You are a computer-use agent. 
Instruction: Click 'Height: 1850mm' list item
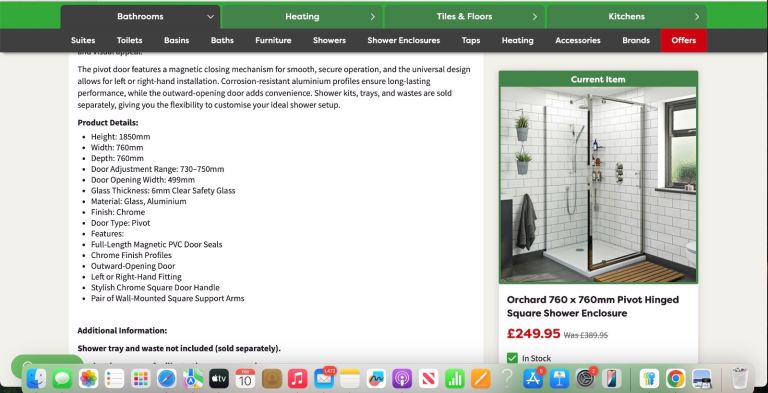[120, 137]
